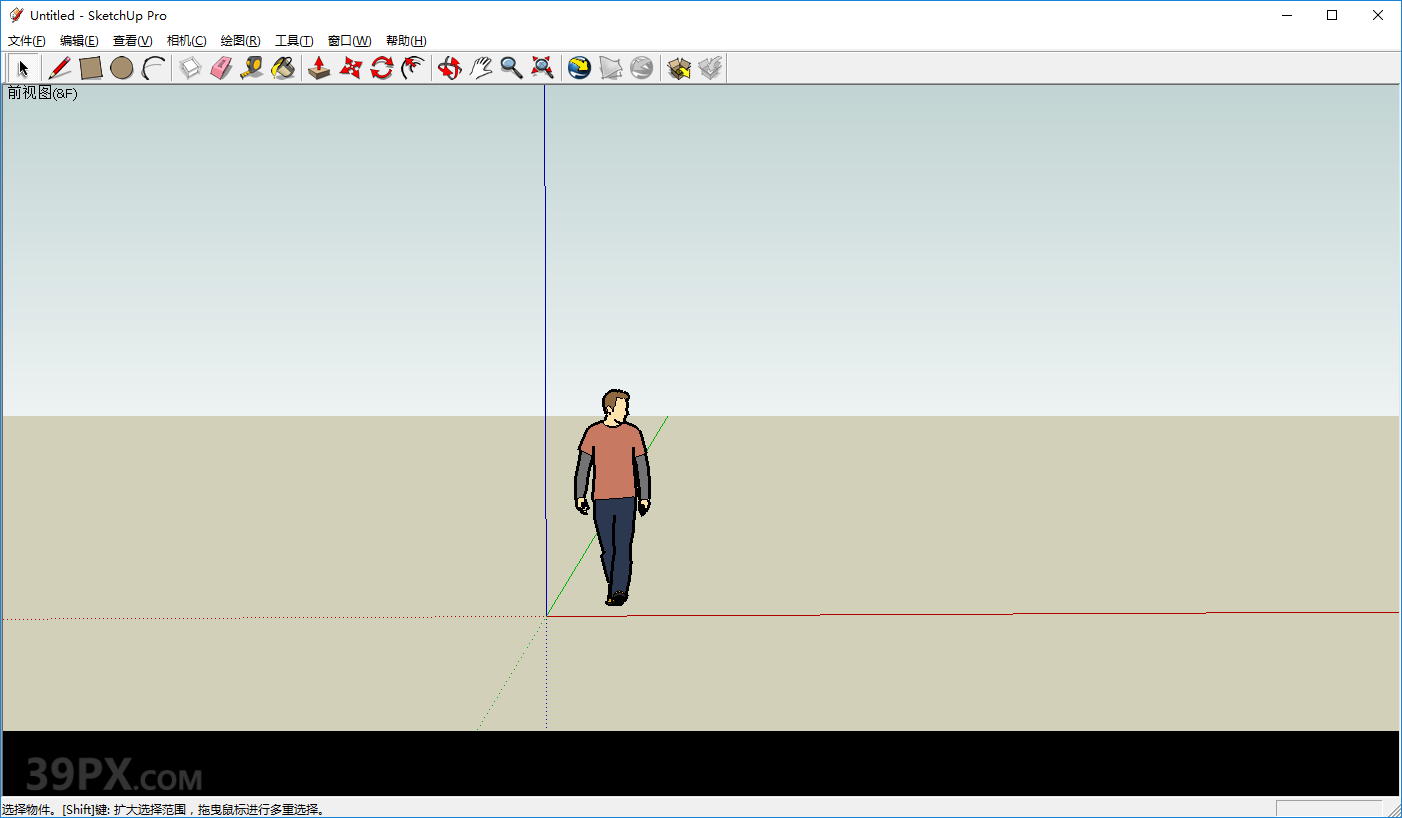Image resolution: width=1402 pixels, height=818 pixels.
Task: Activate the Rectangle drawing tool
Action: [x=90, y=67]
